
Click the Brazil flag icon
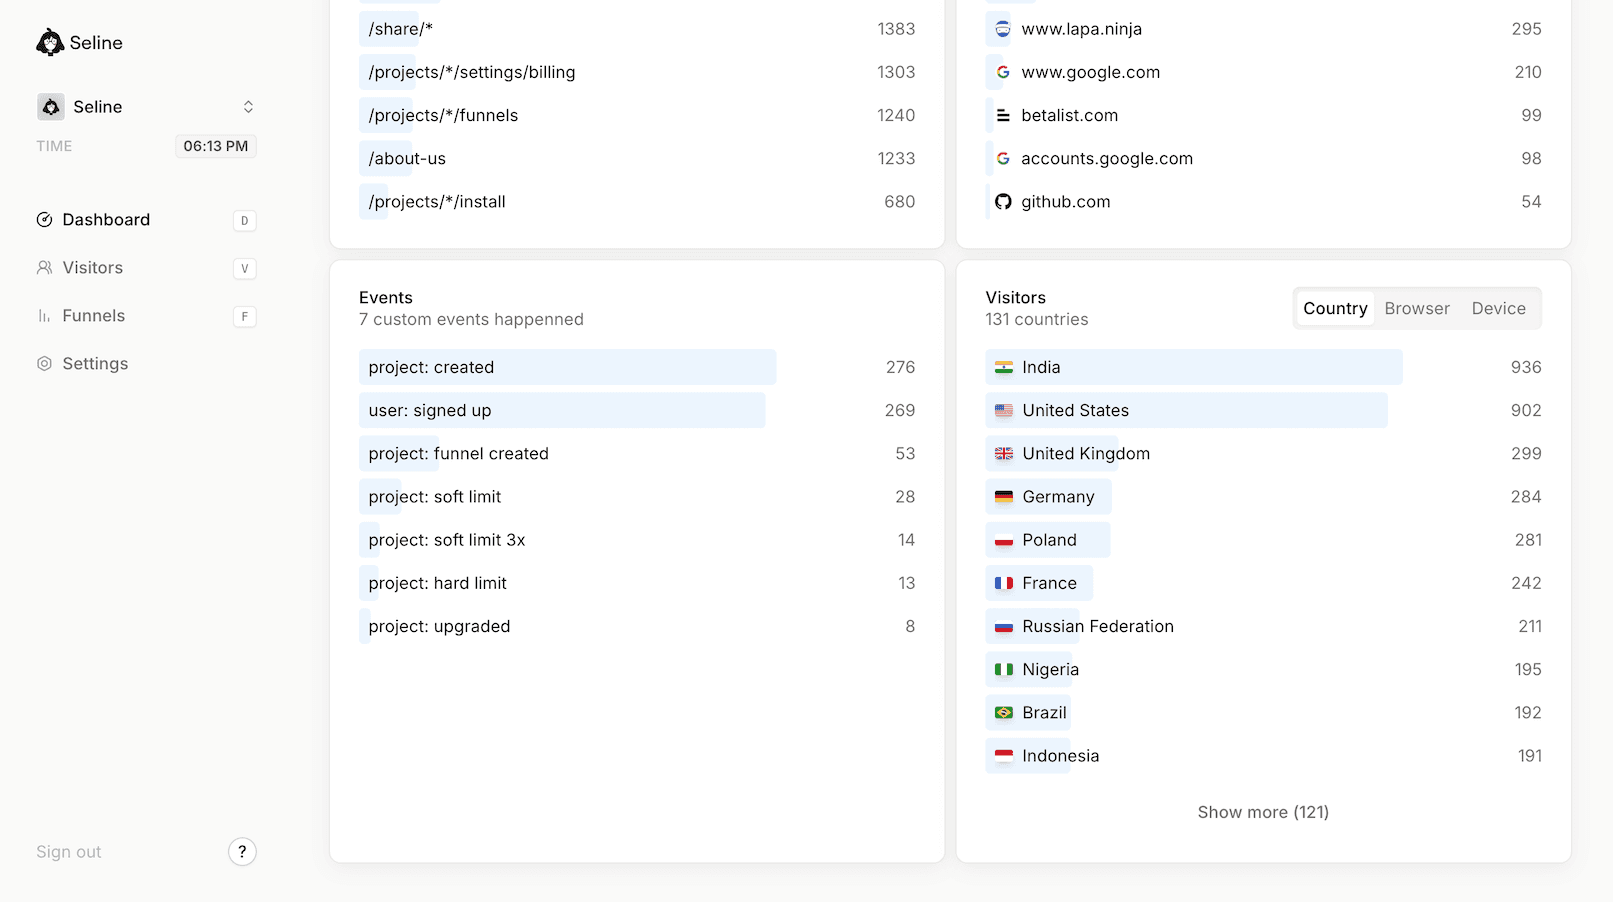(1004, 713)
